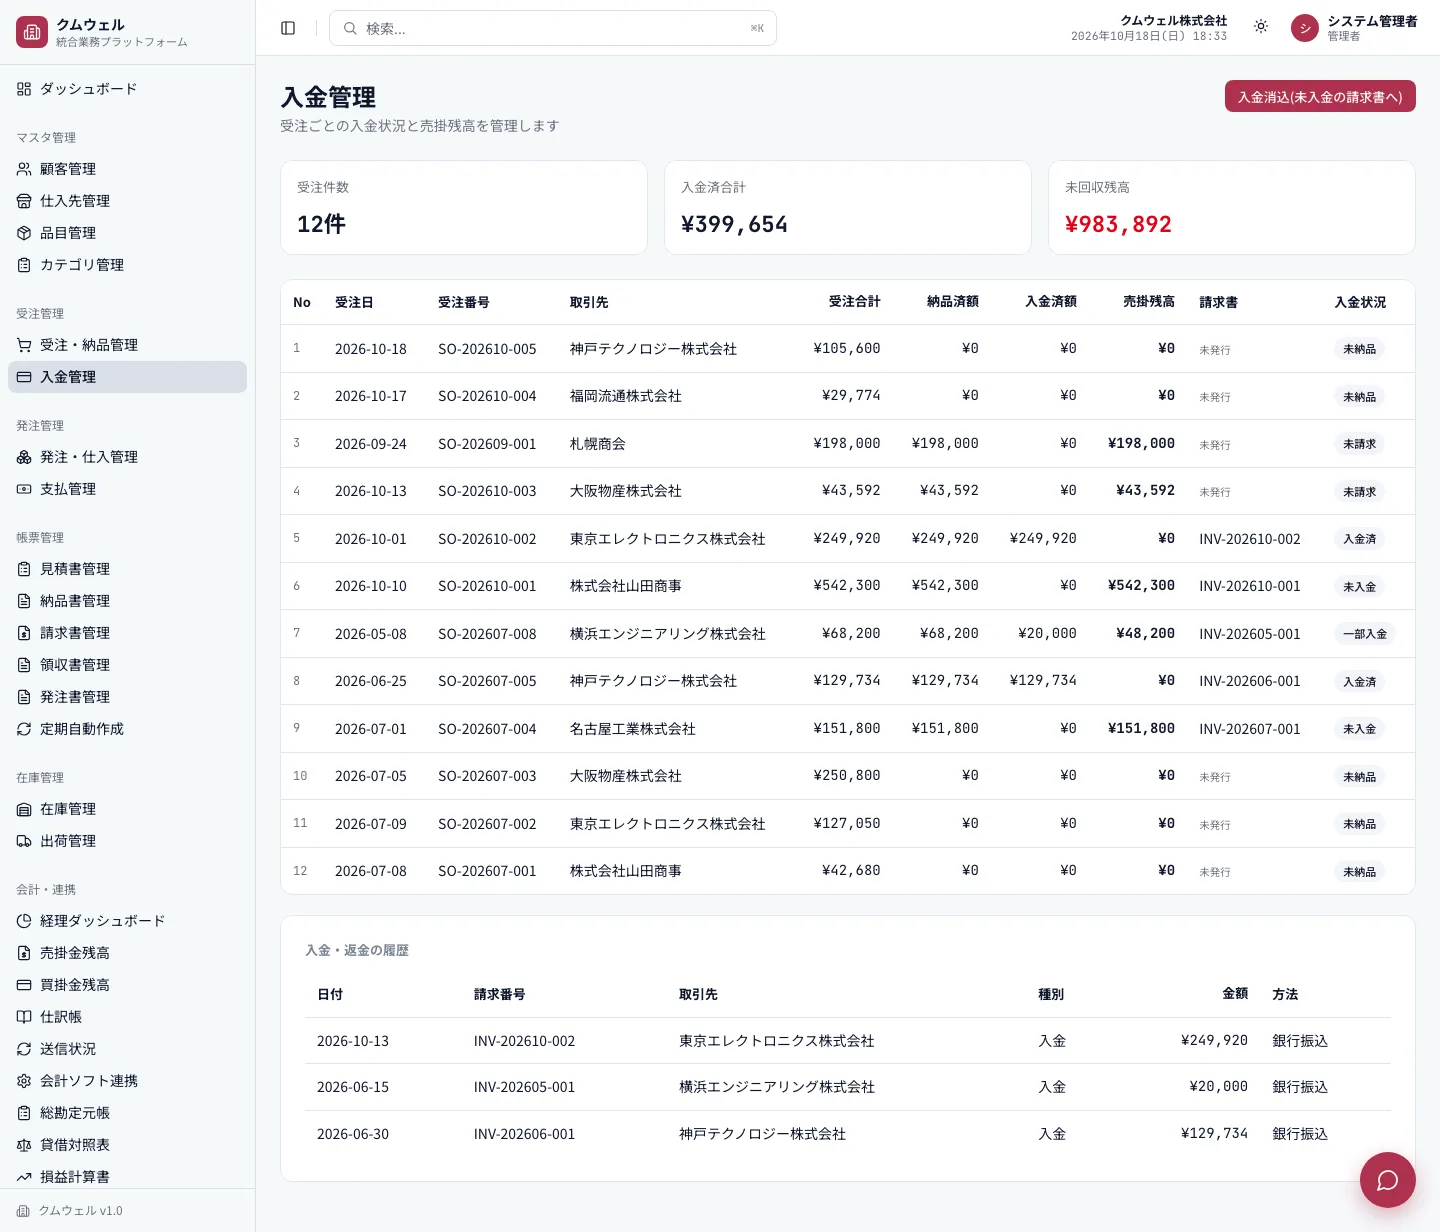Click the 見積書管理 document icon
This screenshot has width=1440, height=1232.
click(24, 569)
